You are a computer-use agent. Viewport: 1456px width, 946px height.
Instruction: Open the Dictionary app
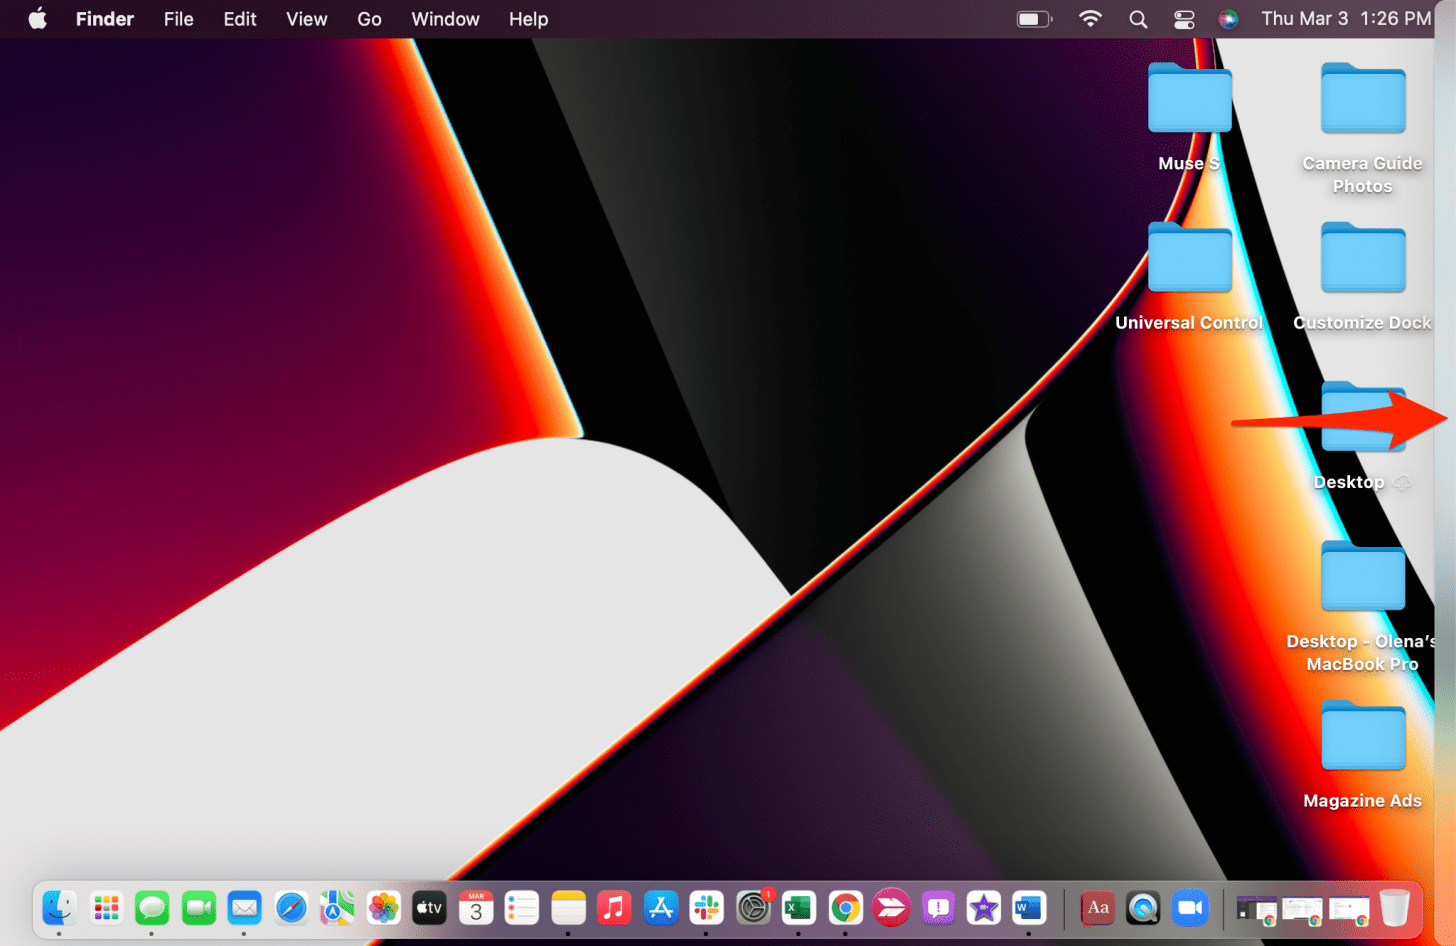[x=1096, y=908]
